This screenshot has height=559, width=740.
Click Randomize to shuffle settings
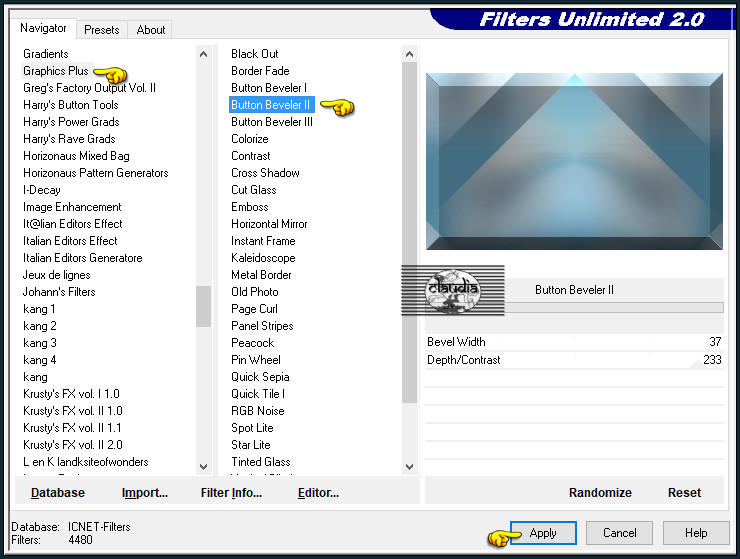click(600, 493)
